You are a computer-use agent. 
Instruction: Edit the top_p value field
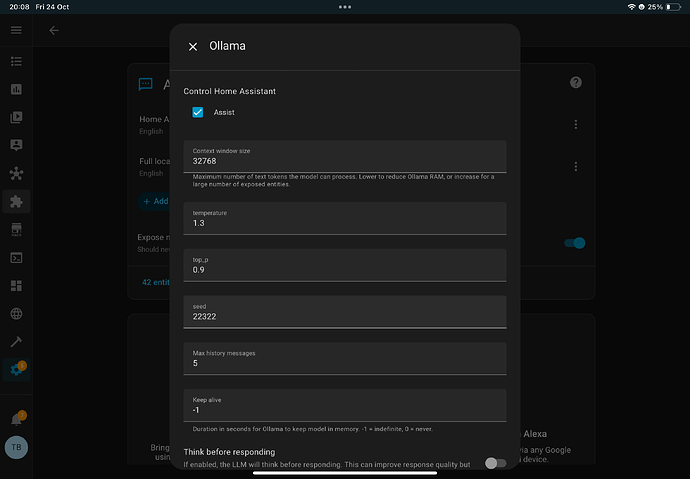coord(345,265)
